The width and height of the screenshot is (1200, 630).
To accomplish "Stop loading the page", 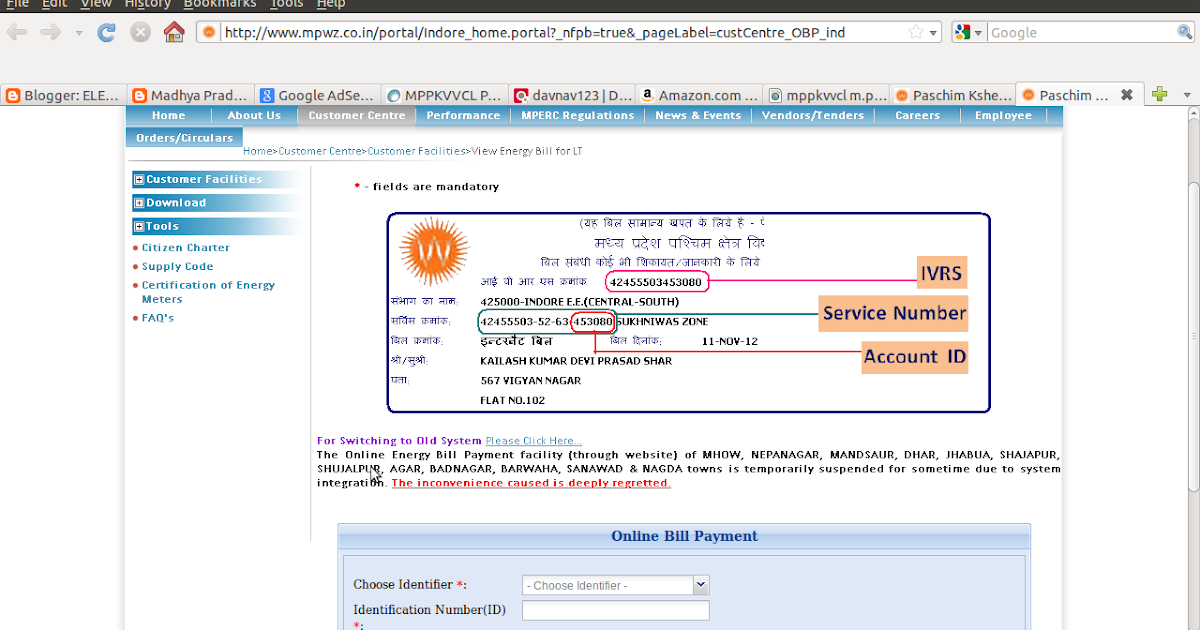I will (139, 31).
